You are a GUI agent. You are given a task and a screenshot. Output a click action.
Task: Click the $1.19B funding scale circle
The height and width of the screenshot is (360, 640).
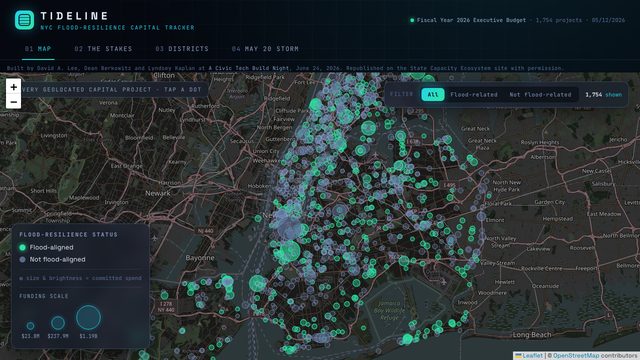[89, 318]
